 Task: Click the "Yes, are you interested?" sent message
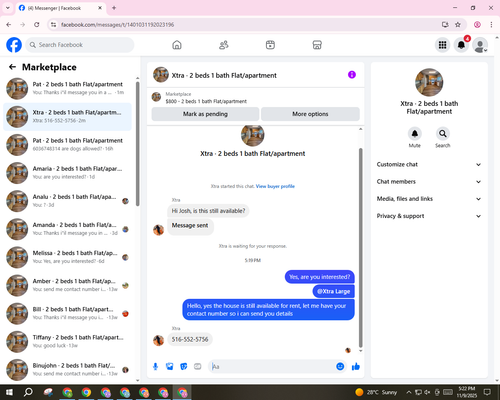[320, 277]
